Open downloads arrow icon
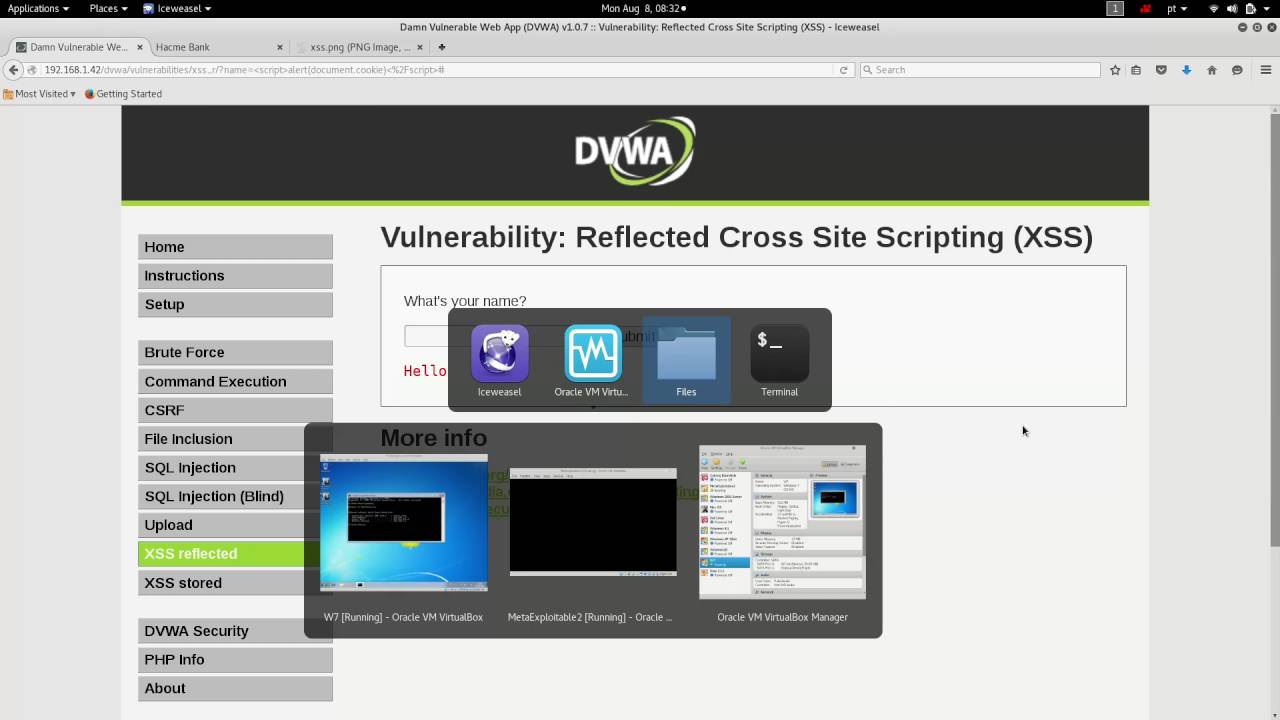1280x720 pixels. click(1186, 70)
